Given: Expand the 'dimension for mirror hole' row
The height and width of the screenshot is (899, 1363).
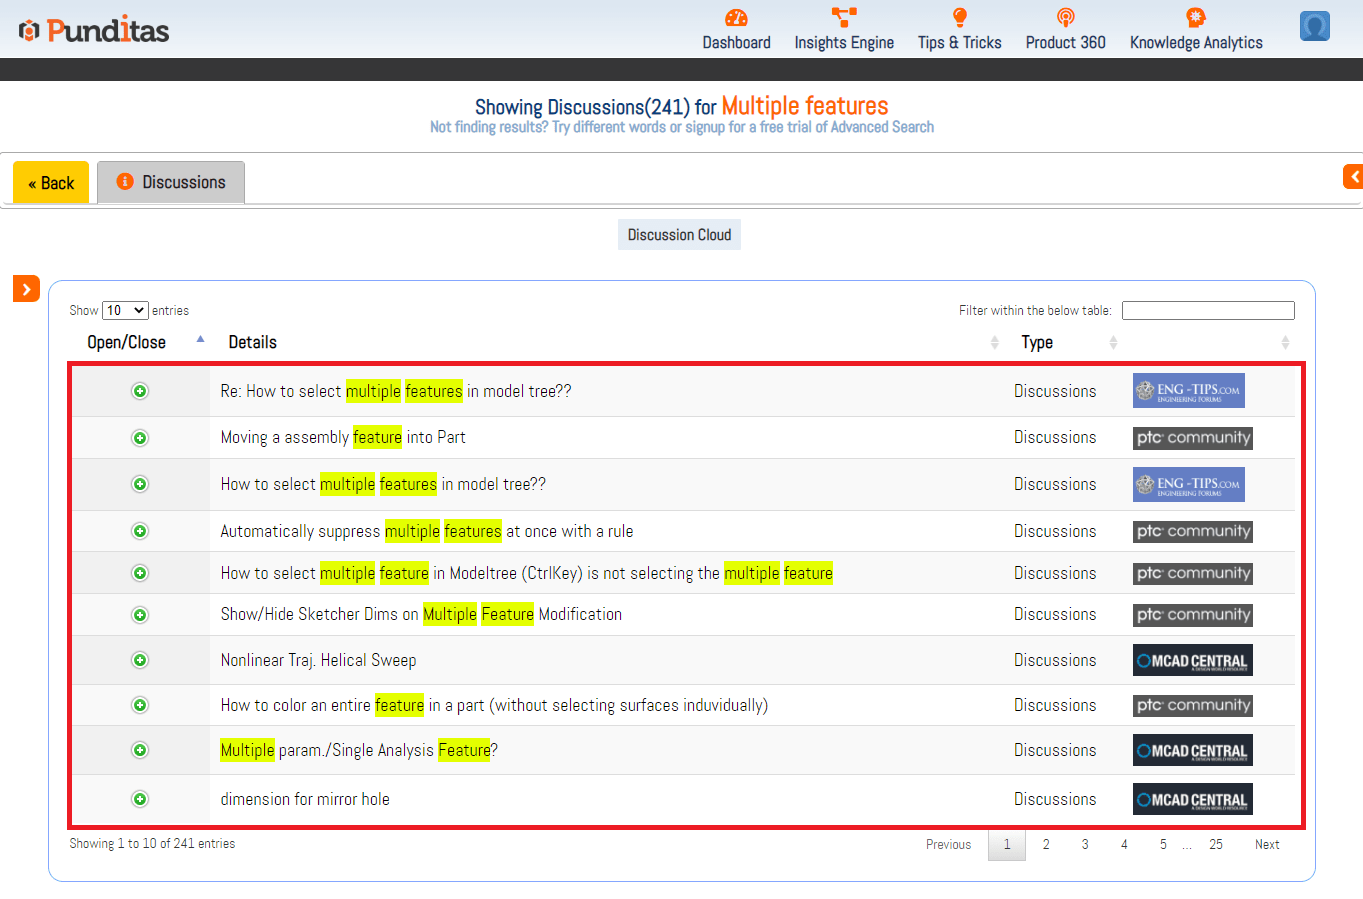Looking at the screenshot, I should [140, 799].
